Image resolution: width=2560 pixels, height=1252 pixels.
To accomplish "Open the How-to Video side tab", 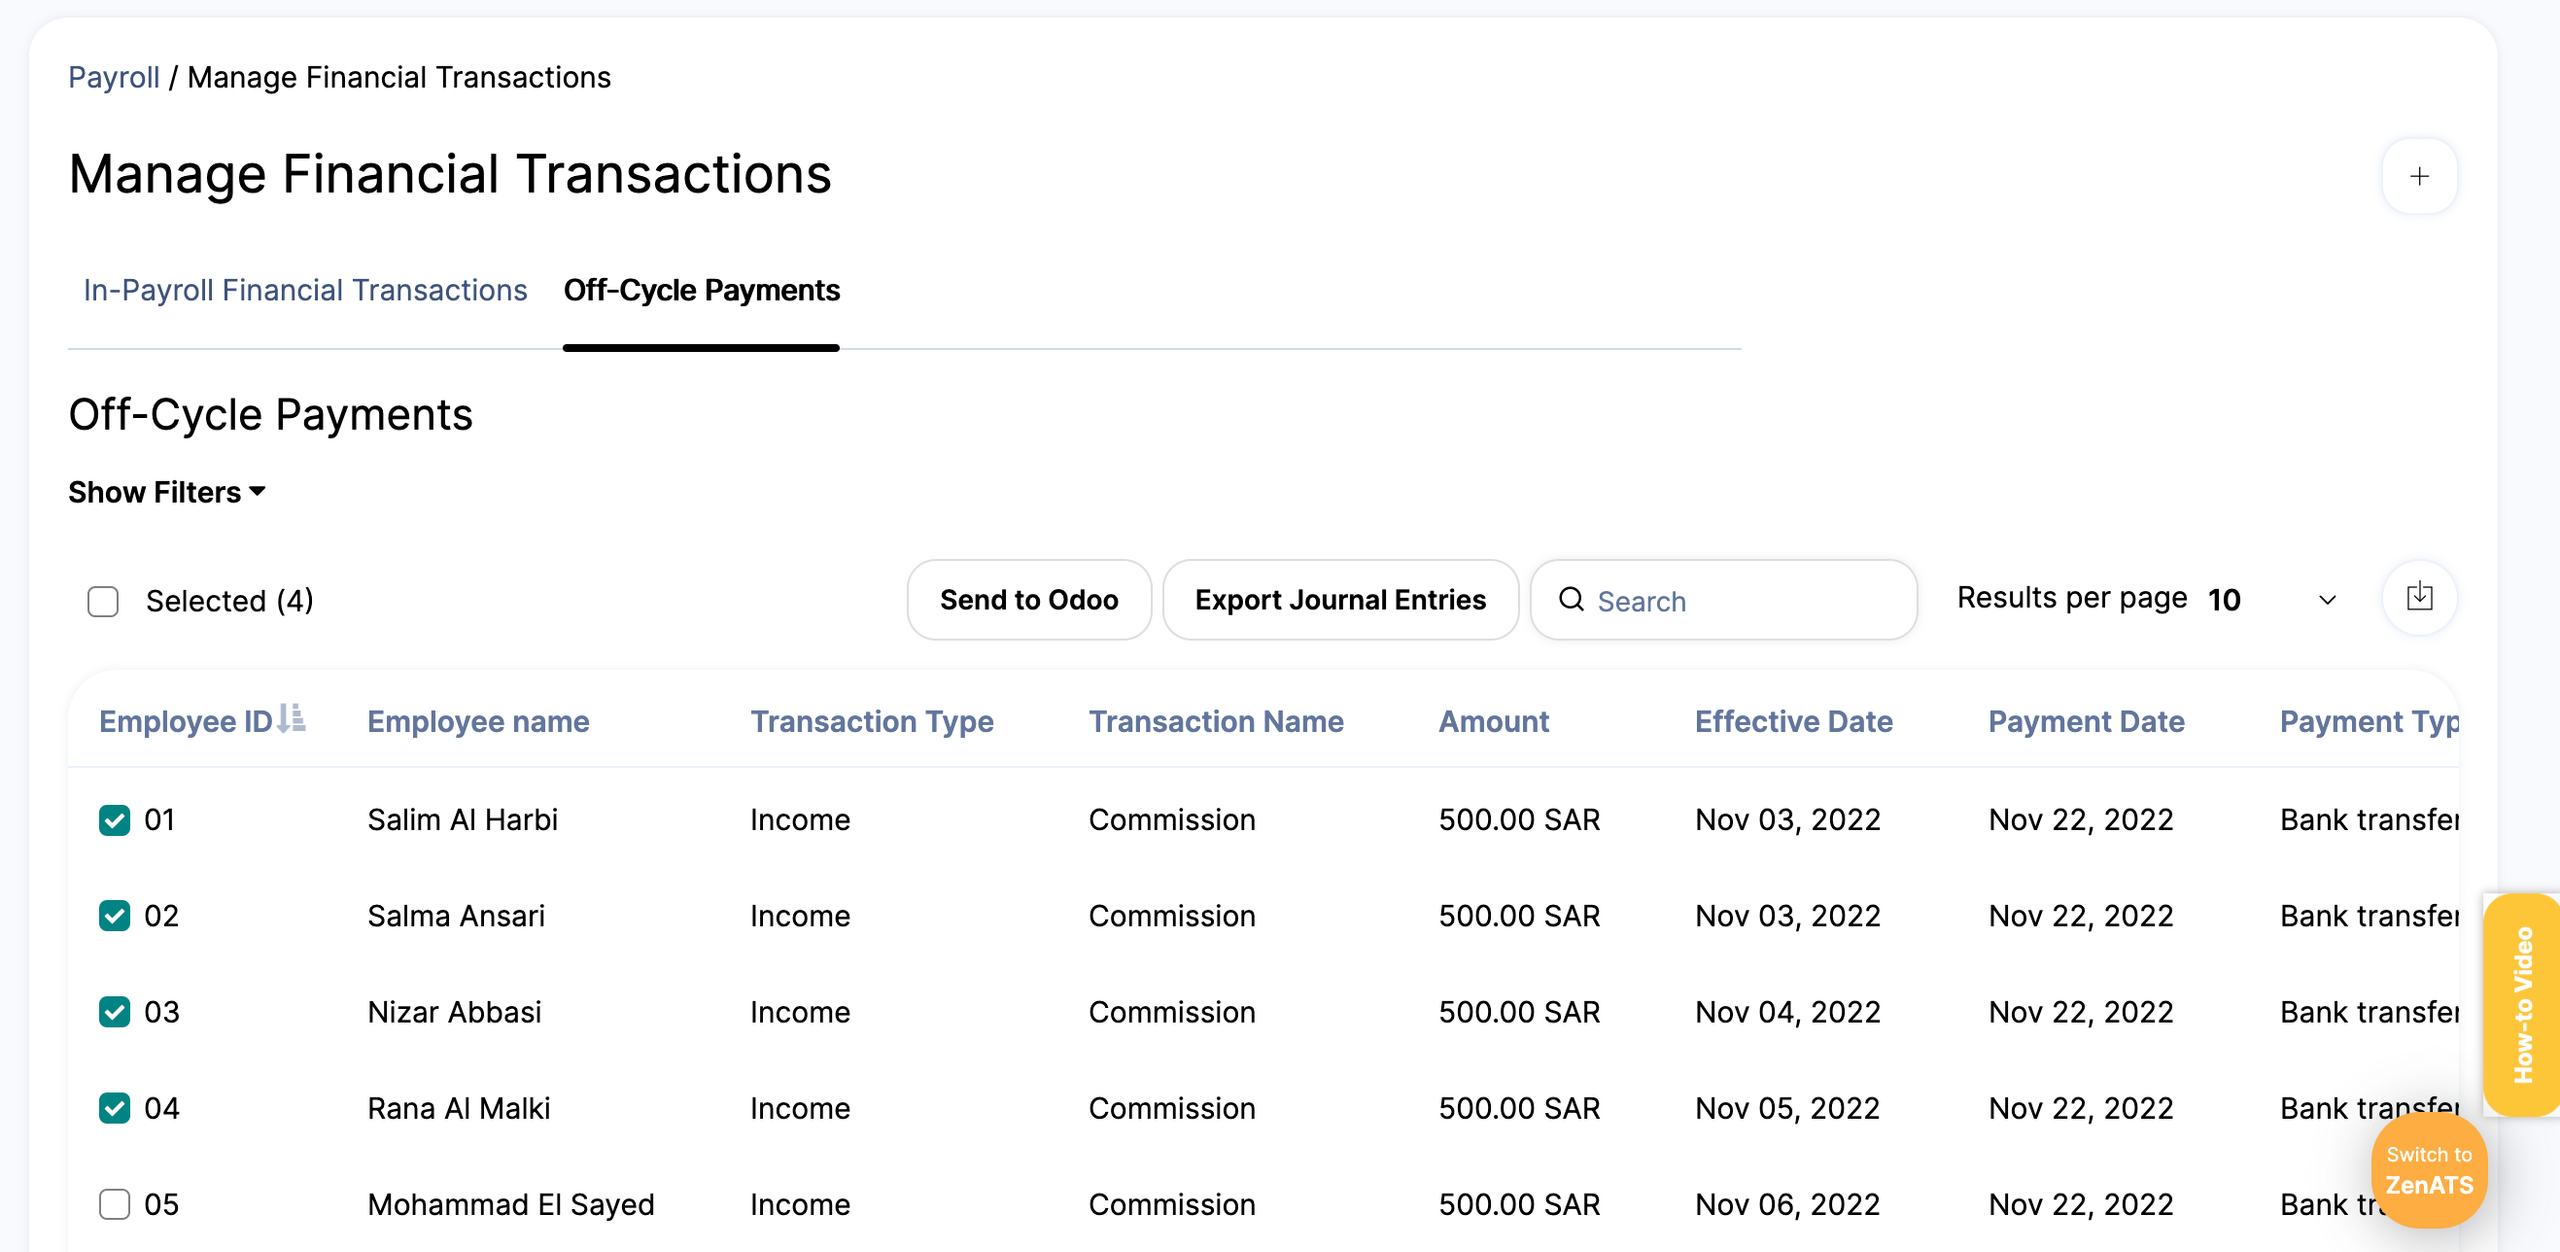I will click(x=2521, y=1004).
